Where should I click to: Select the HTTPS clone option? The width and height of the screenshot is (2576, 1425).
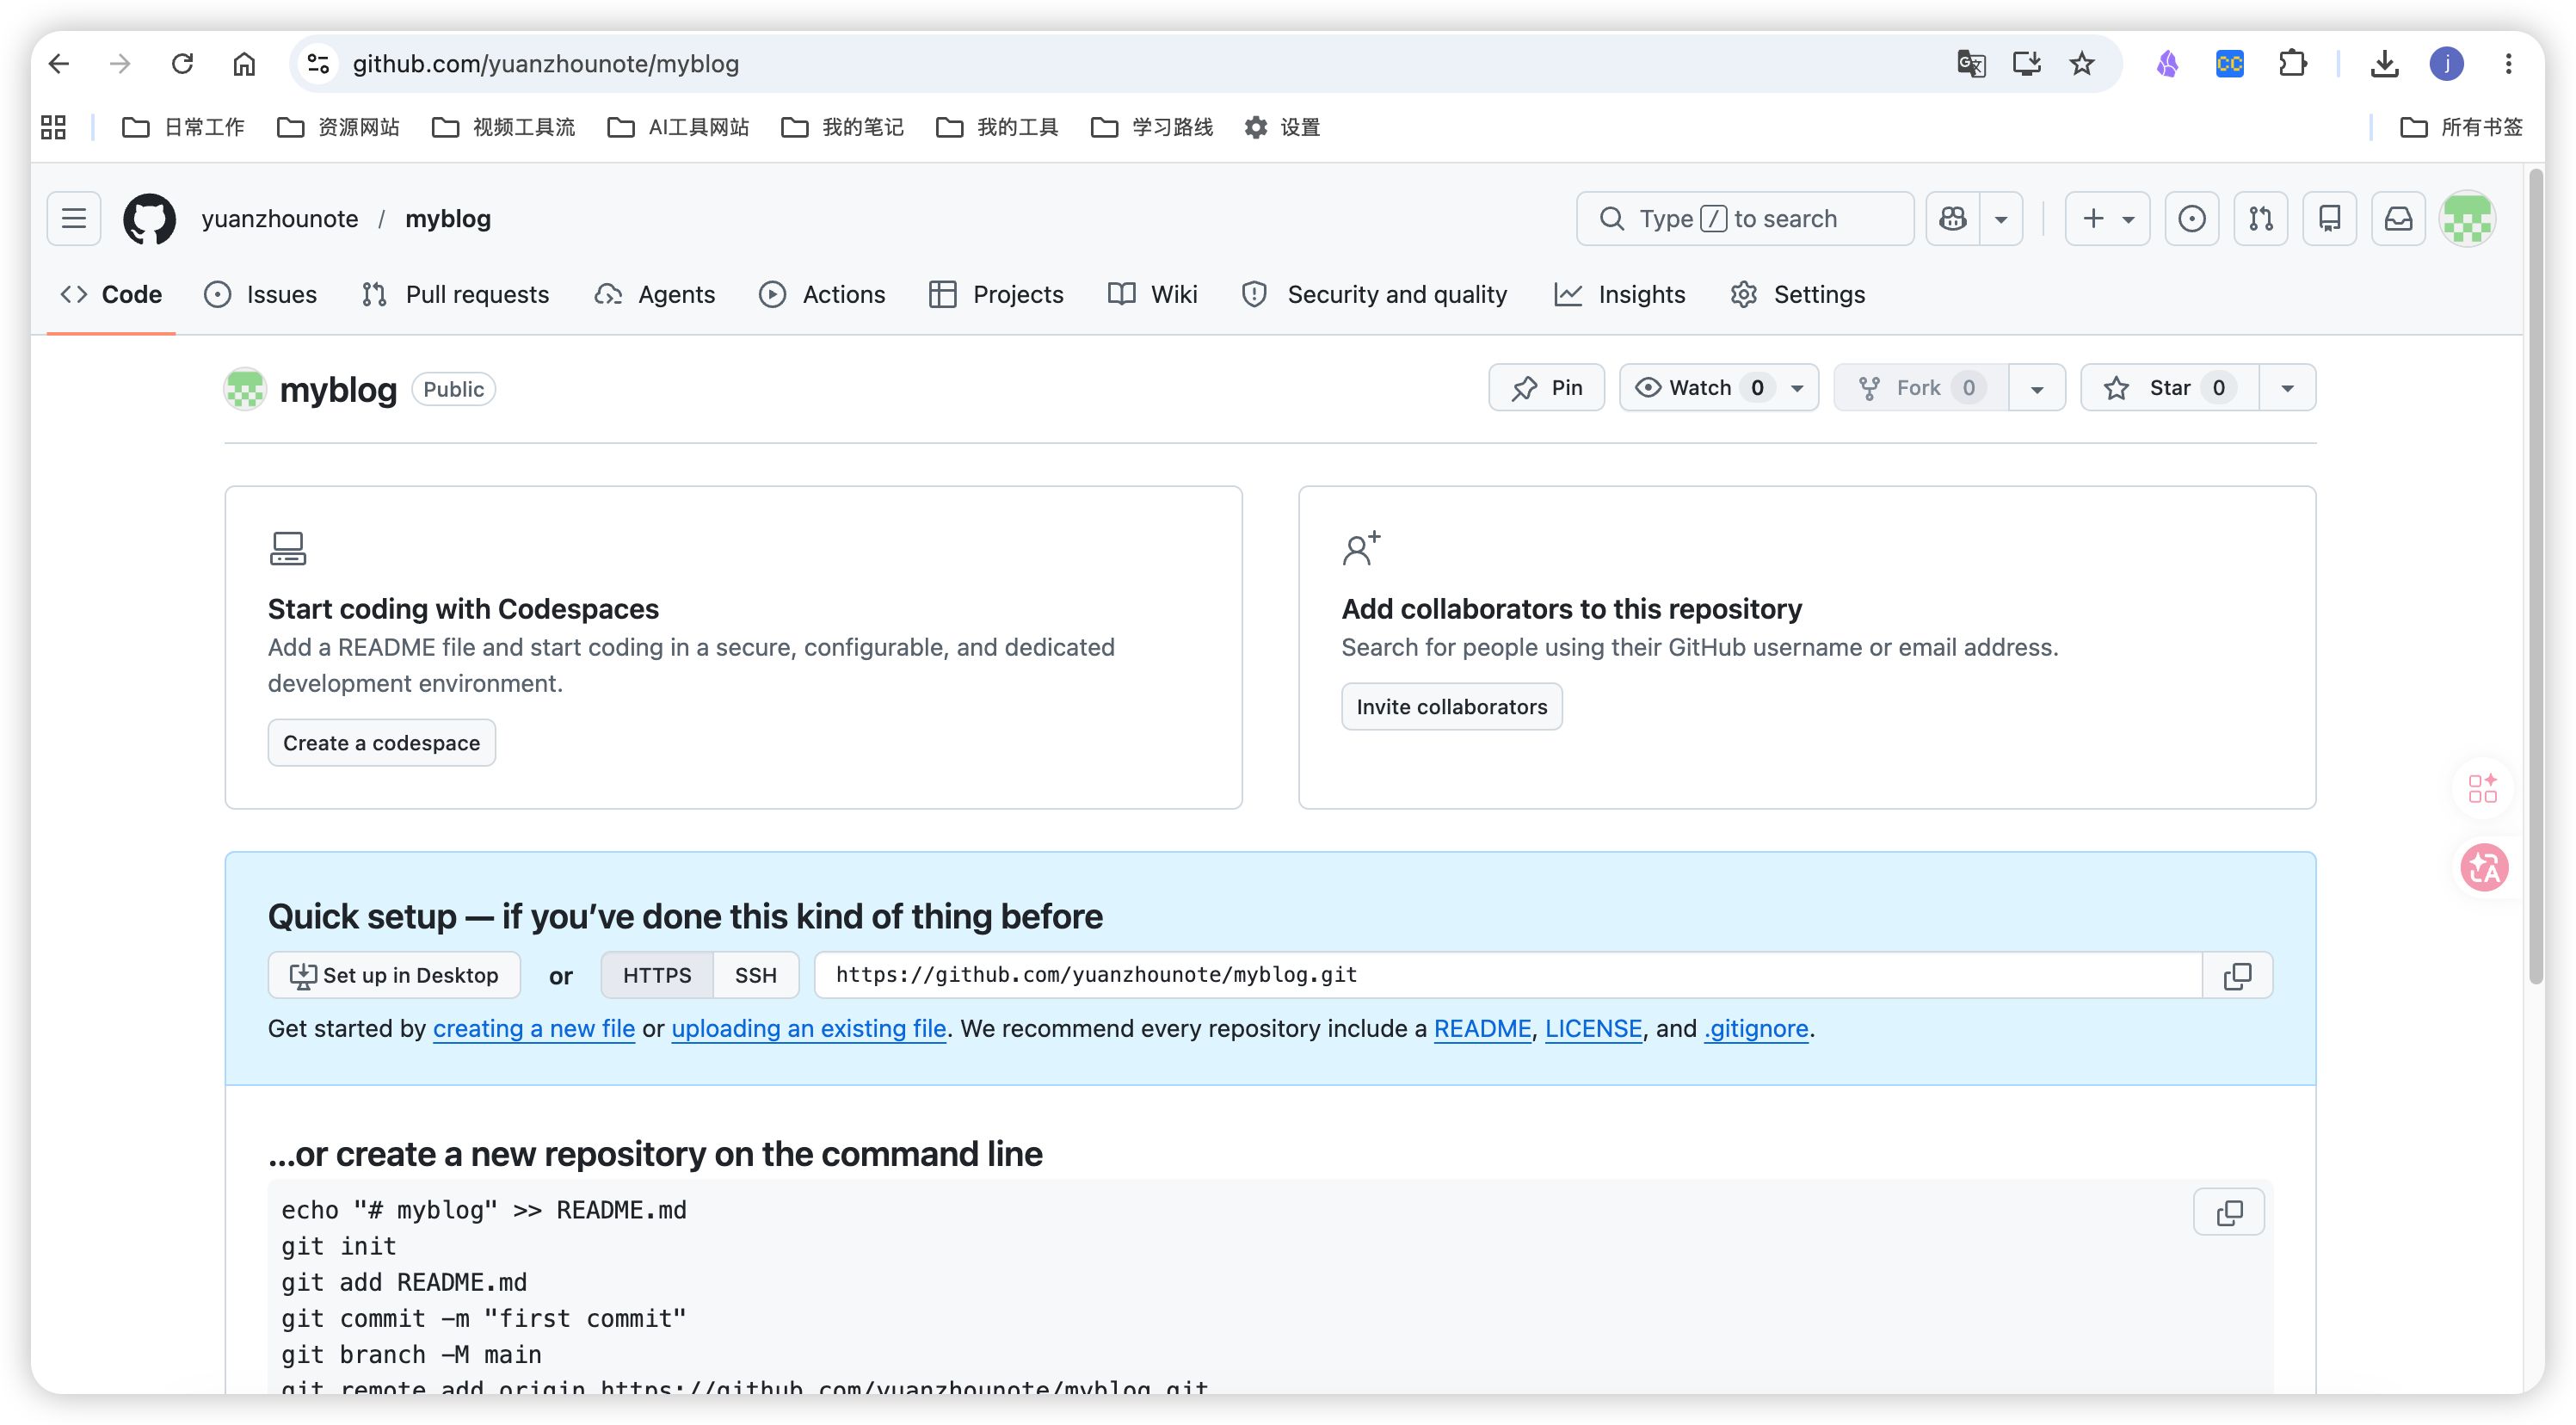pyautogui.click(x=657, y=974)
